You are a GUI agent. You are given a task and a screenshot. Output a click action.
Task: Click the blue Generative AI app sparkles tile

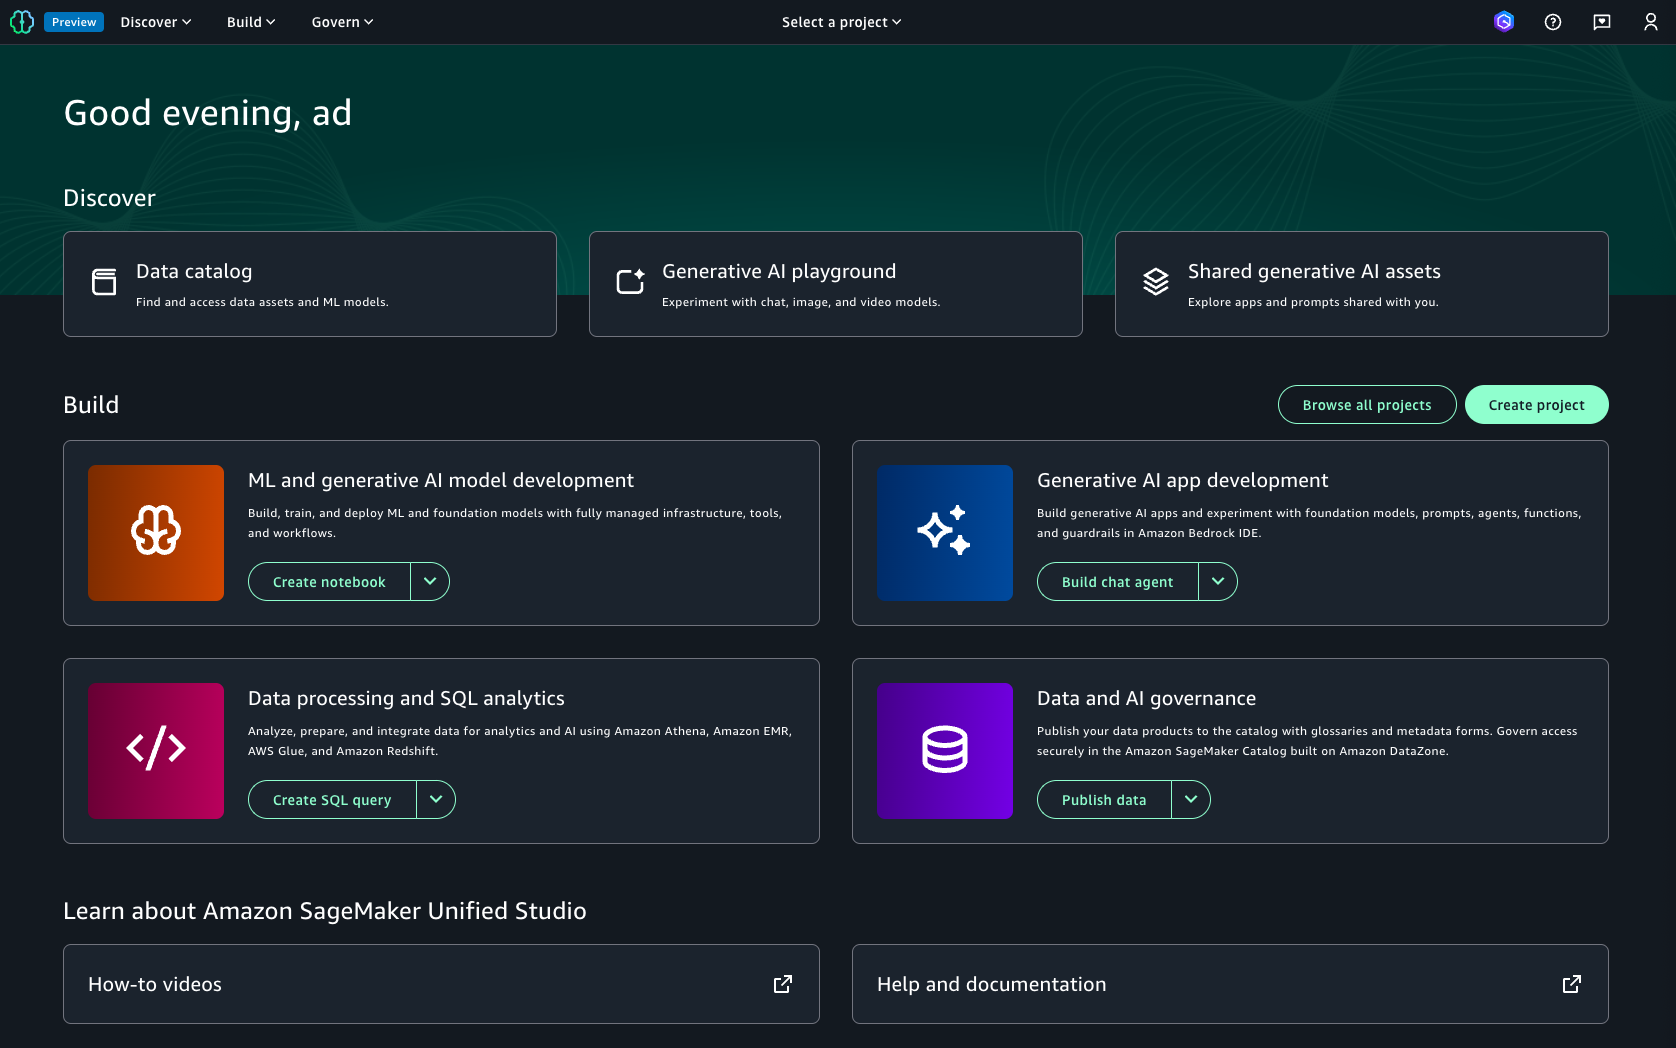[945, 533]
